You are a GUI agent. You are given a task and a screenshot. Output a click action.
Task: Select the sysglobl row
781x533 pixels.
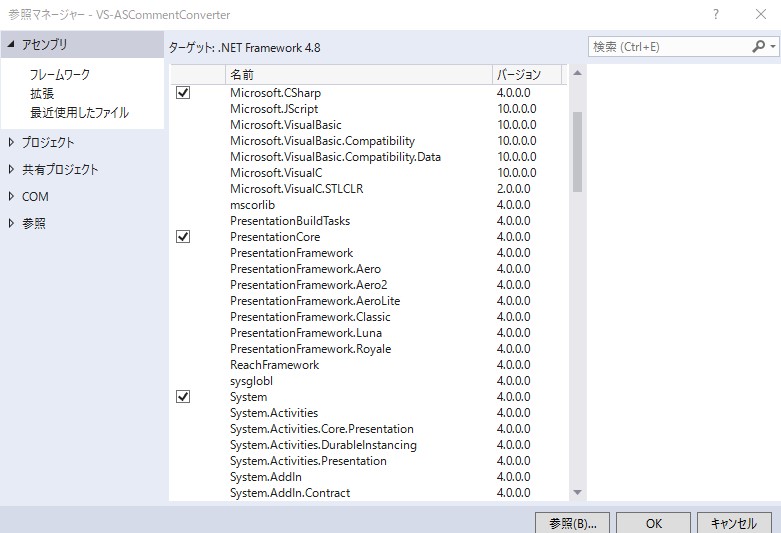tap(369, 380)
